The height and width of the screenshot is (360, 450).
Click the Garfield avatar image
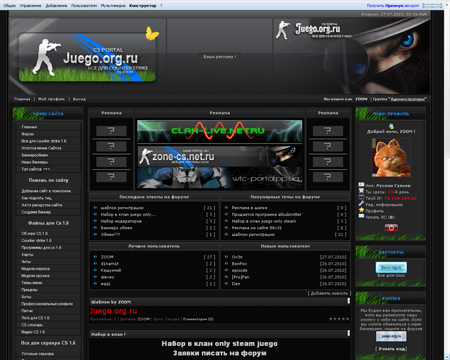click(x=391, y=157)
